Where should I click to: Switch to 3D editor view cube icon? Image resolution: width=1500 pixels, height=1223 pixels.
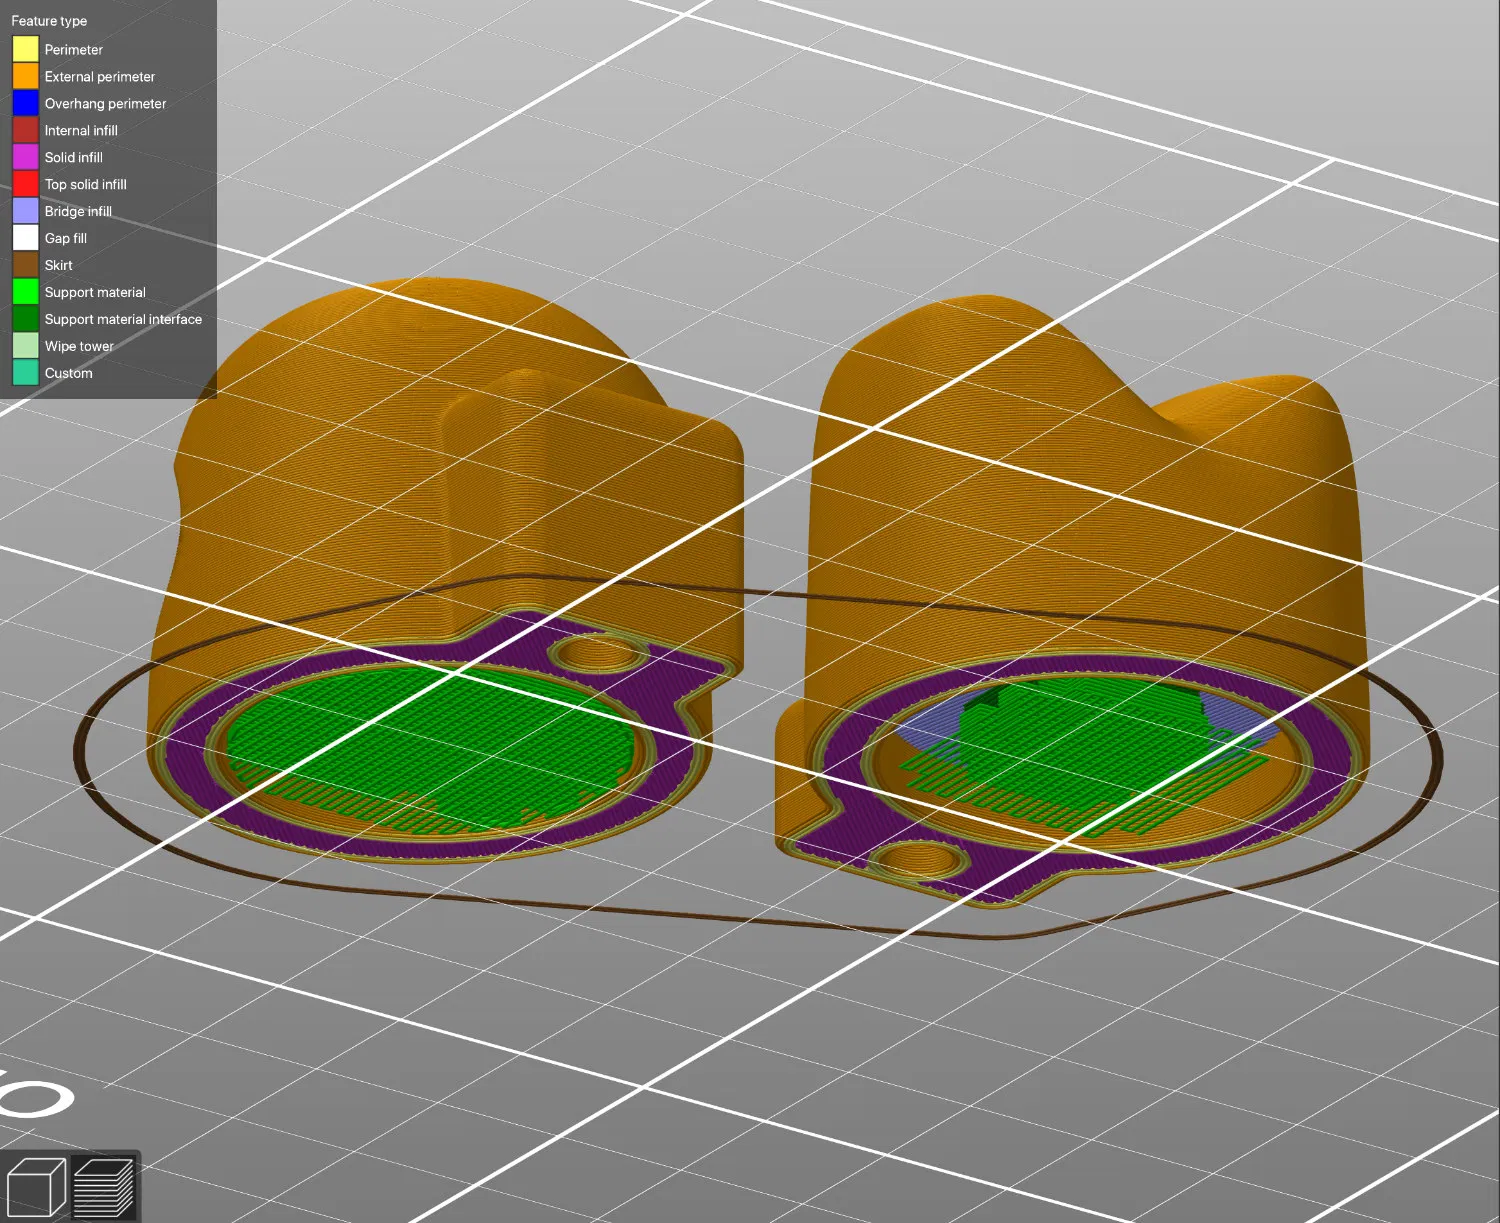click(36, 1187)
